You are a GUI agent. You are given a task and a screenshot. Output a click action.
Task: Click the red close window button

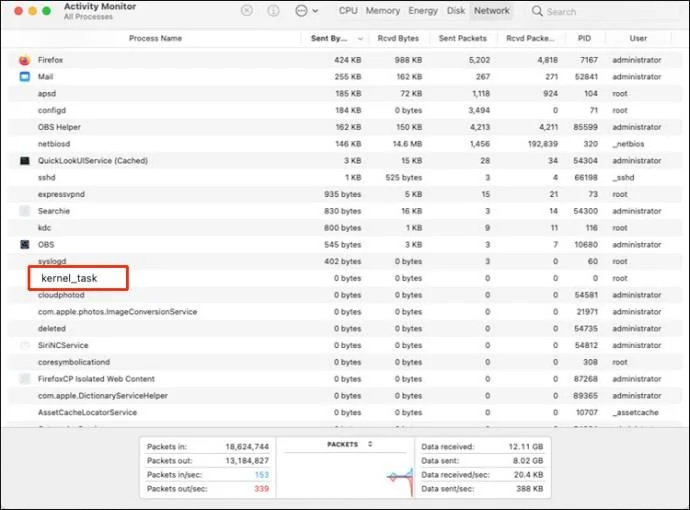point(18,11)
